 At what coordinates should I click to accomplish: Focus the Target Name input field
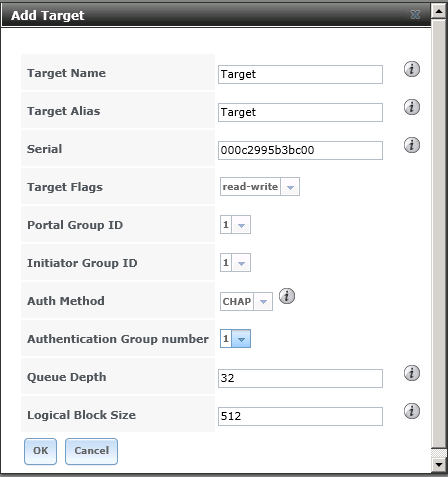[x=300, y=74]
